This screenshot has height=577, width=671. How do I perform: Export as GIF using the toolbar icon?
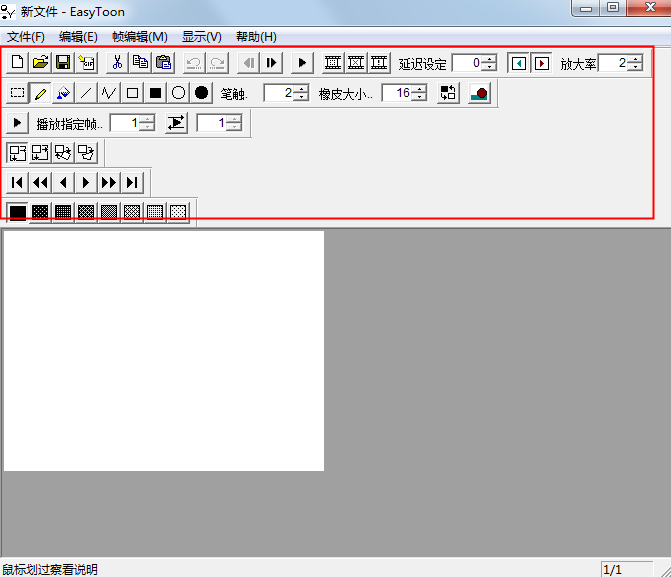tap(87, 63)
